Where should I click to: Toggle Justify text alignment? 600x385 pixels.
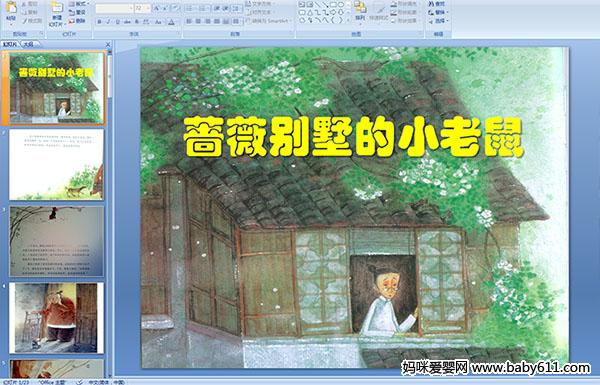(x=217, y=21)
